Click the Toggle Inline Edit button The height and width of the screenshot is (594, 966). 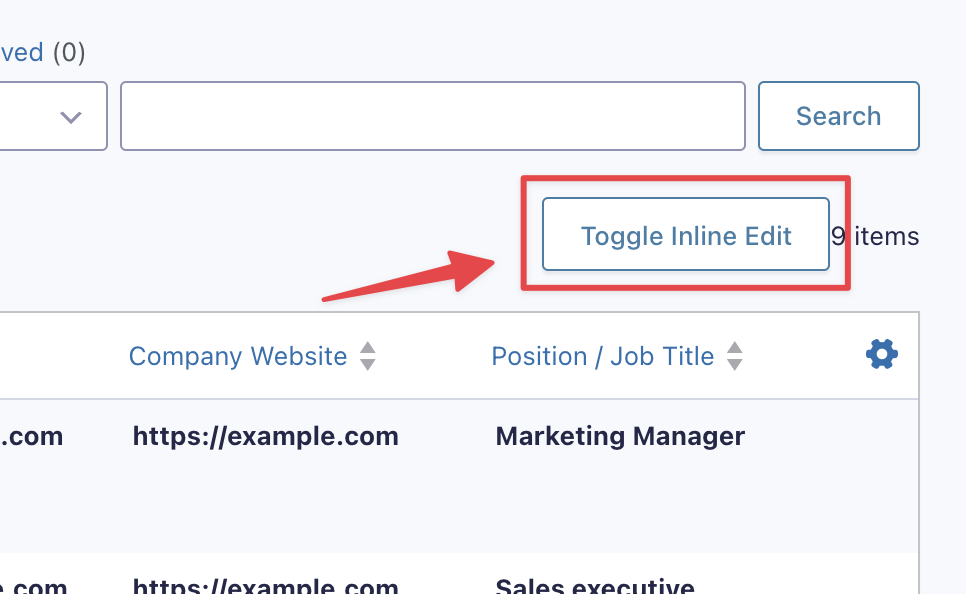[685, 236]
